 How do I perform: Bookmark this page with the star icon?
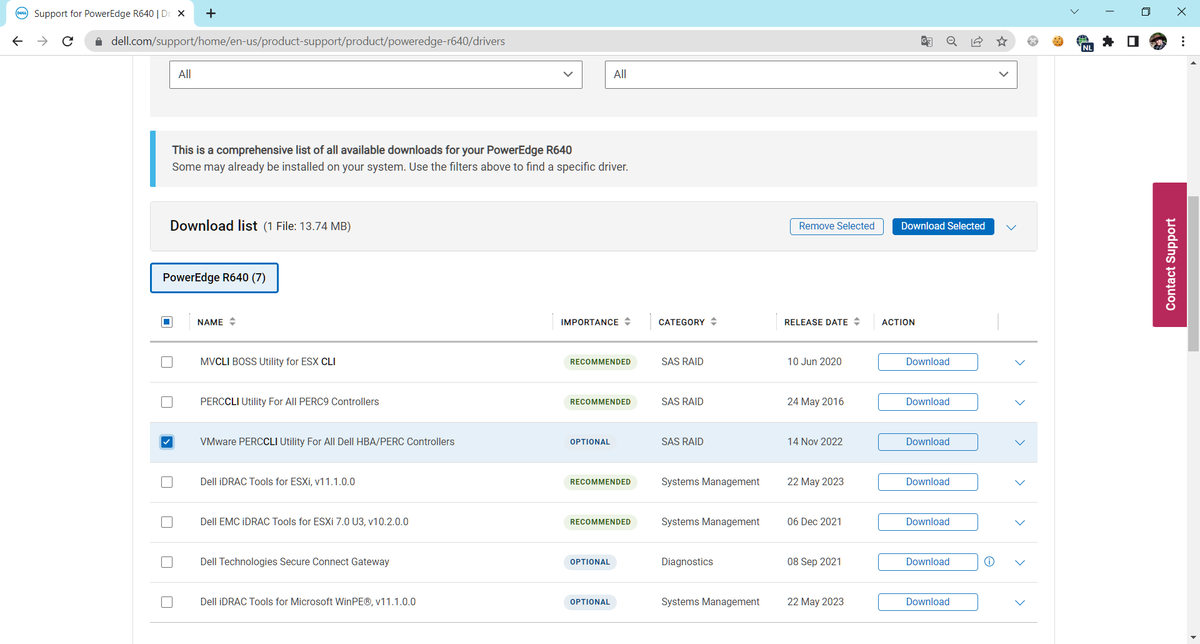pyautogui.click(x=1001, y=42)
